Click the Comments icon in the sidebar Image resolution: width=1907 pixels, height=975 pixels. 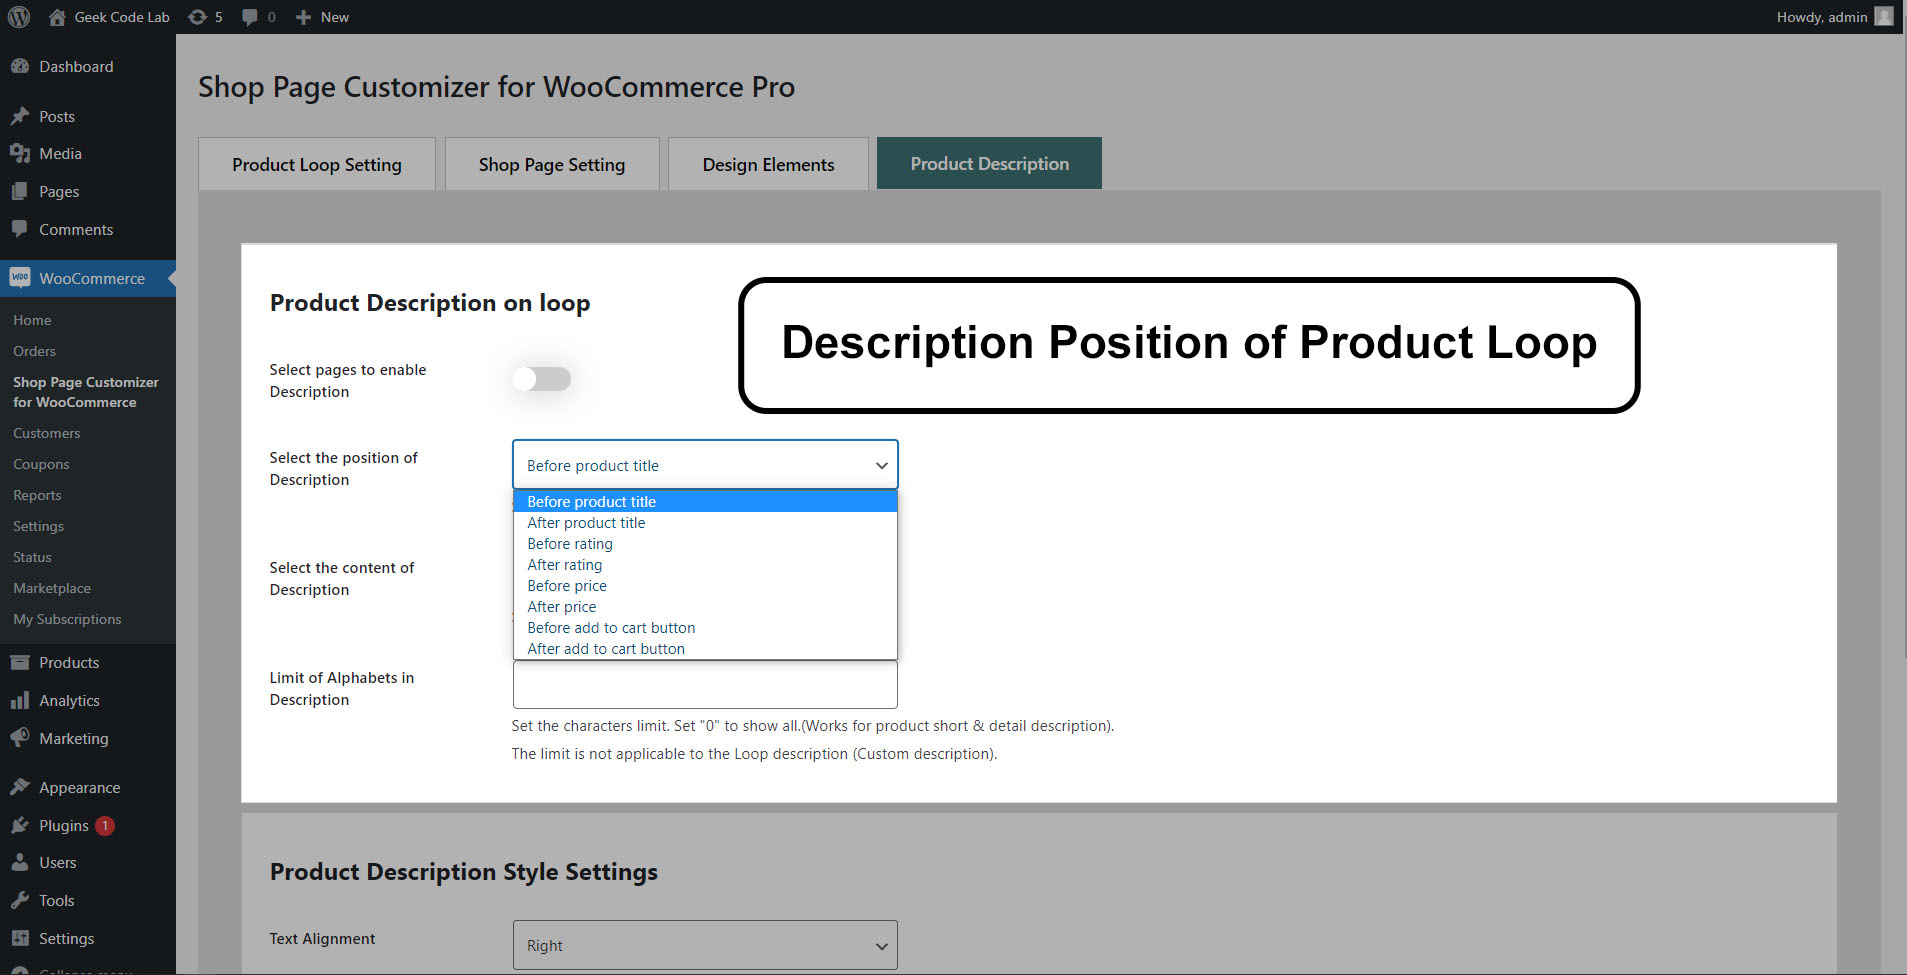tap(20, 229)
